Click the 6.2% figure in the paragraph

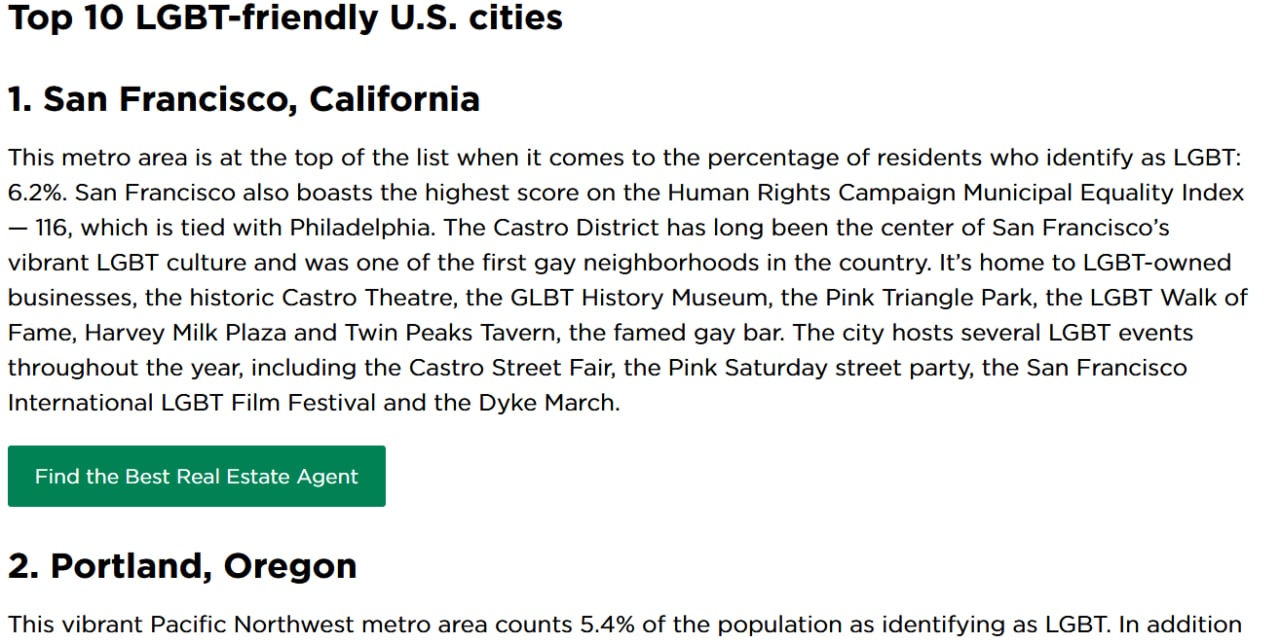coord(34,192)
